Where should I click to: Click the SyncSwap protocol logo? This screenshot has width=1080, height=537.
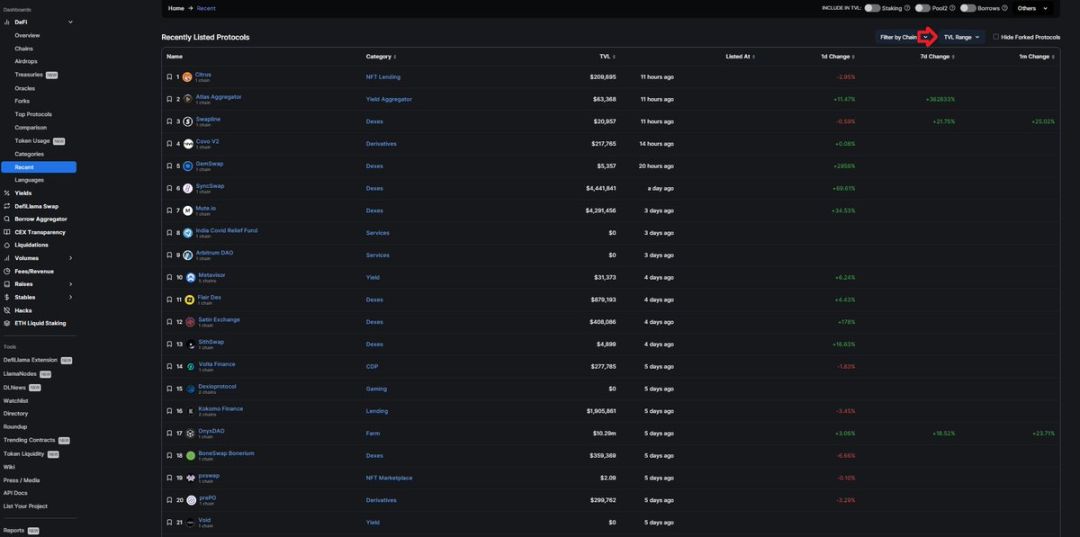pyautogui.click(x=187, y=188)
